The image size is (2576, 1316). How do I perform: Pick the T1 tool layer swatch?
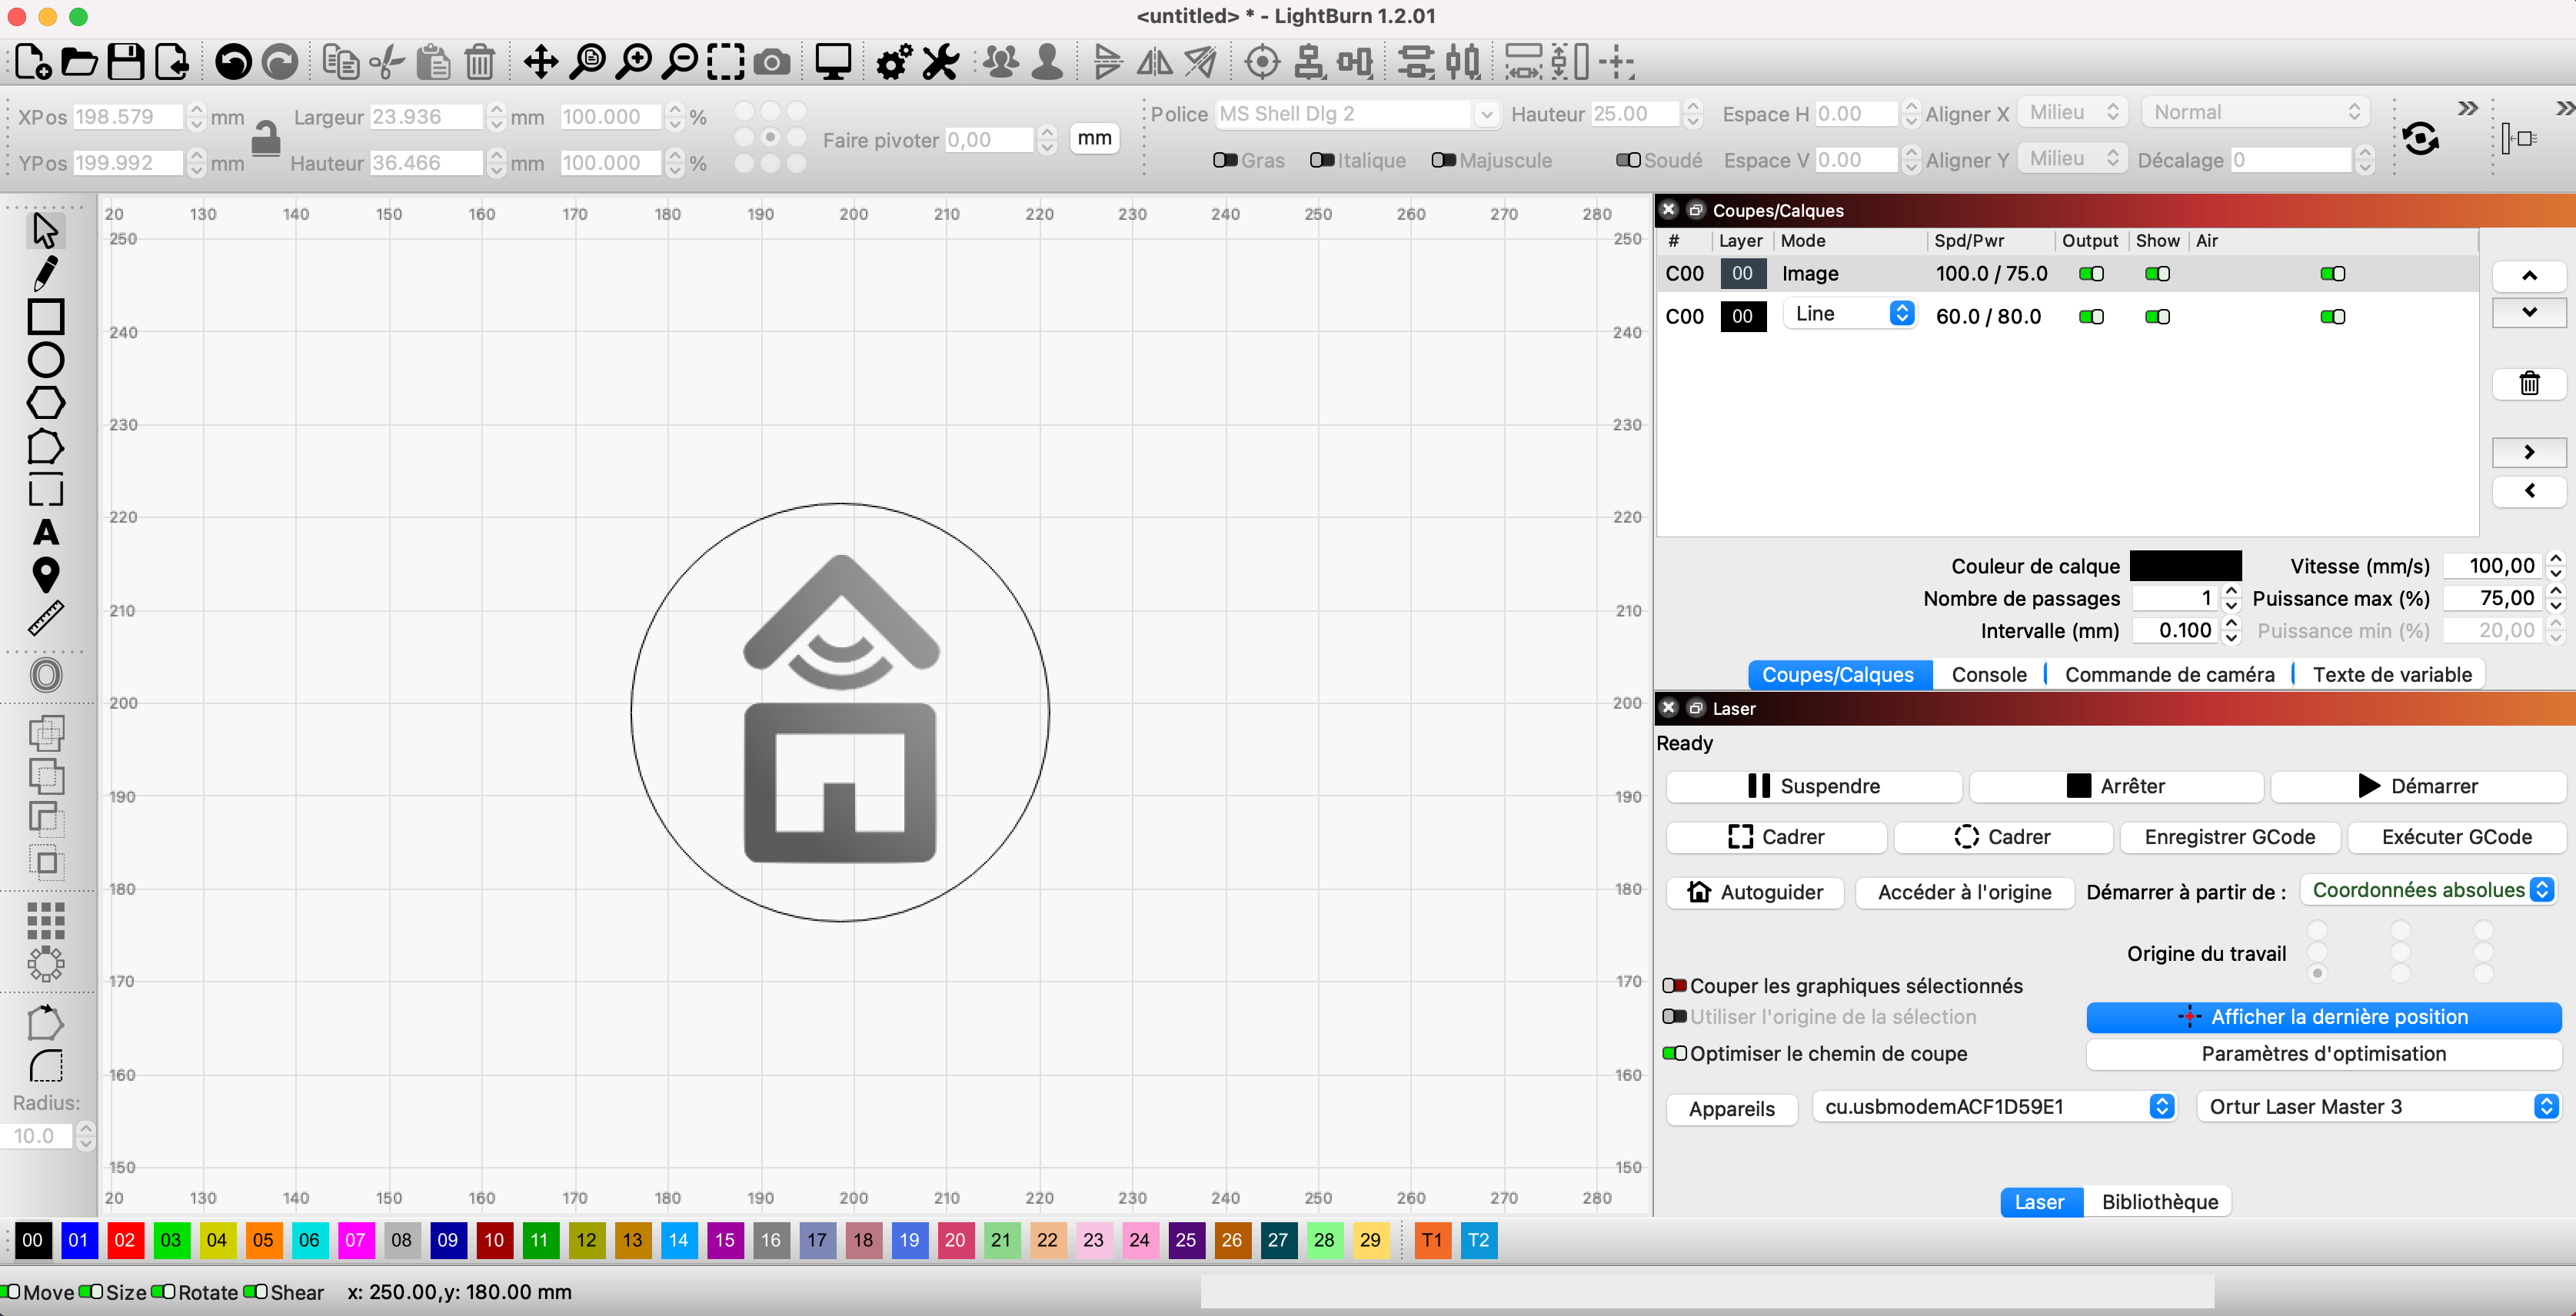pyautogui.click(x=1432, y=1239)
